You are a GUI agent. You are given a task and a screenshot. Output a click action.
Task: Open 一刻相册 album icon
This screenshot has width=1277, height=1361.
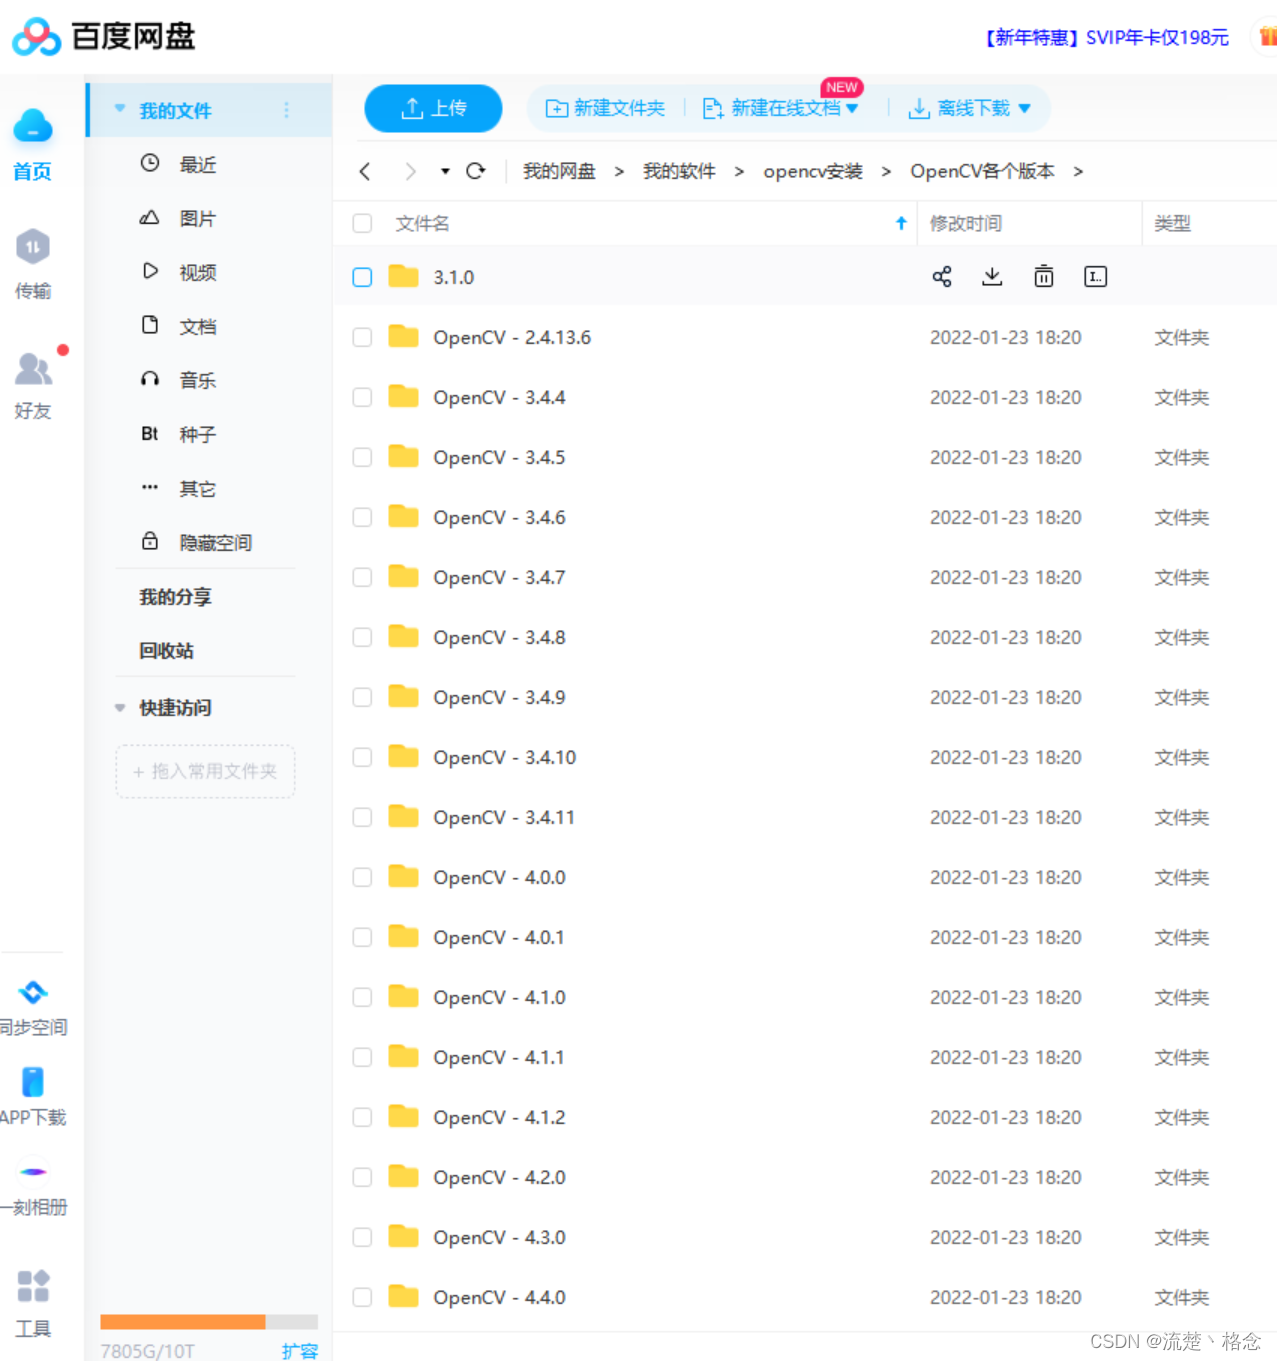[33, 1171]
